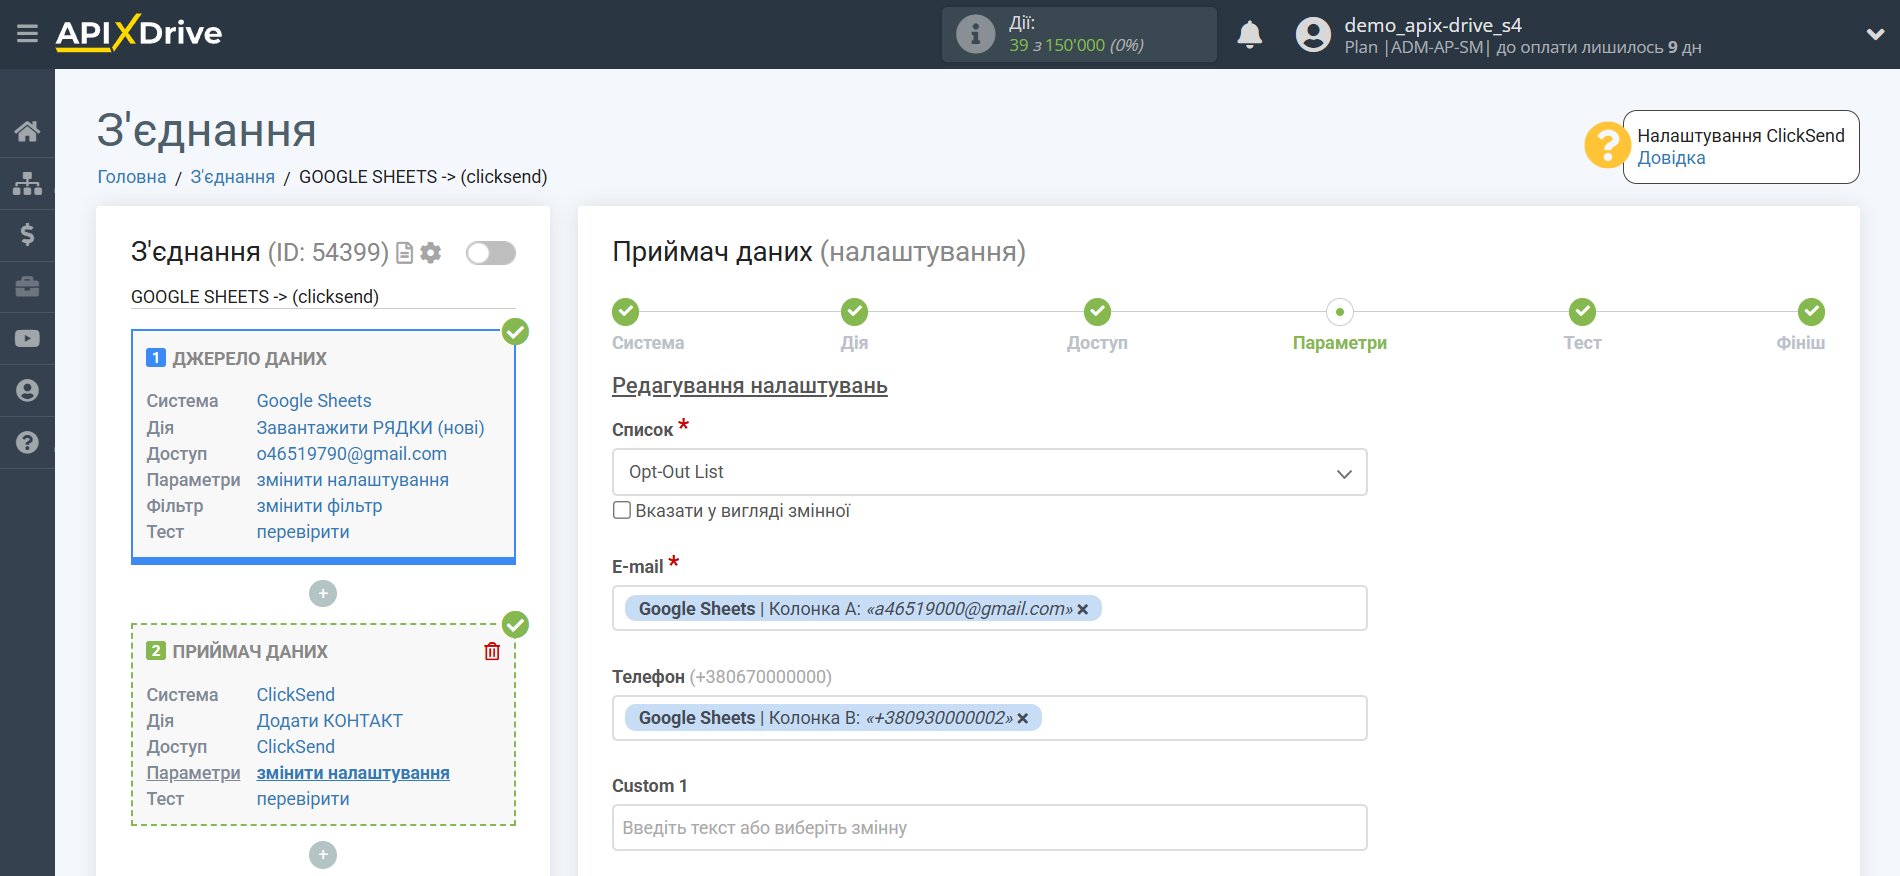Click receiver ClickSend access link
Screen dimensions: 1900x876
[x=296, y=747]
